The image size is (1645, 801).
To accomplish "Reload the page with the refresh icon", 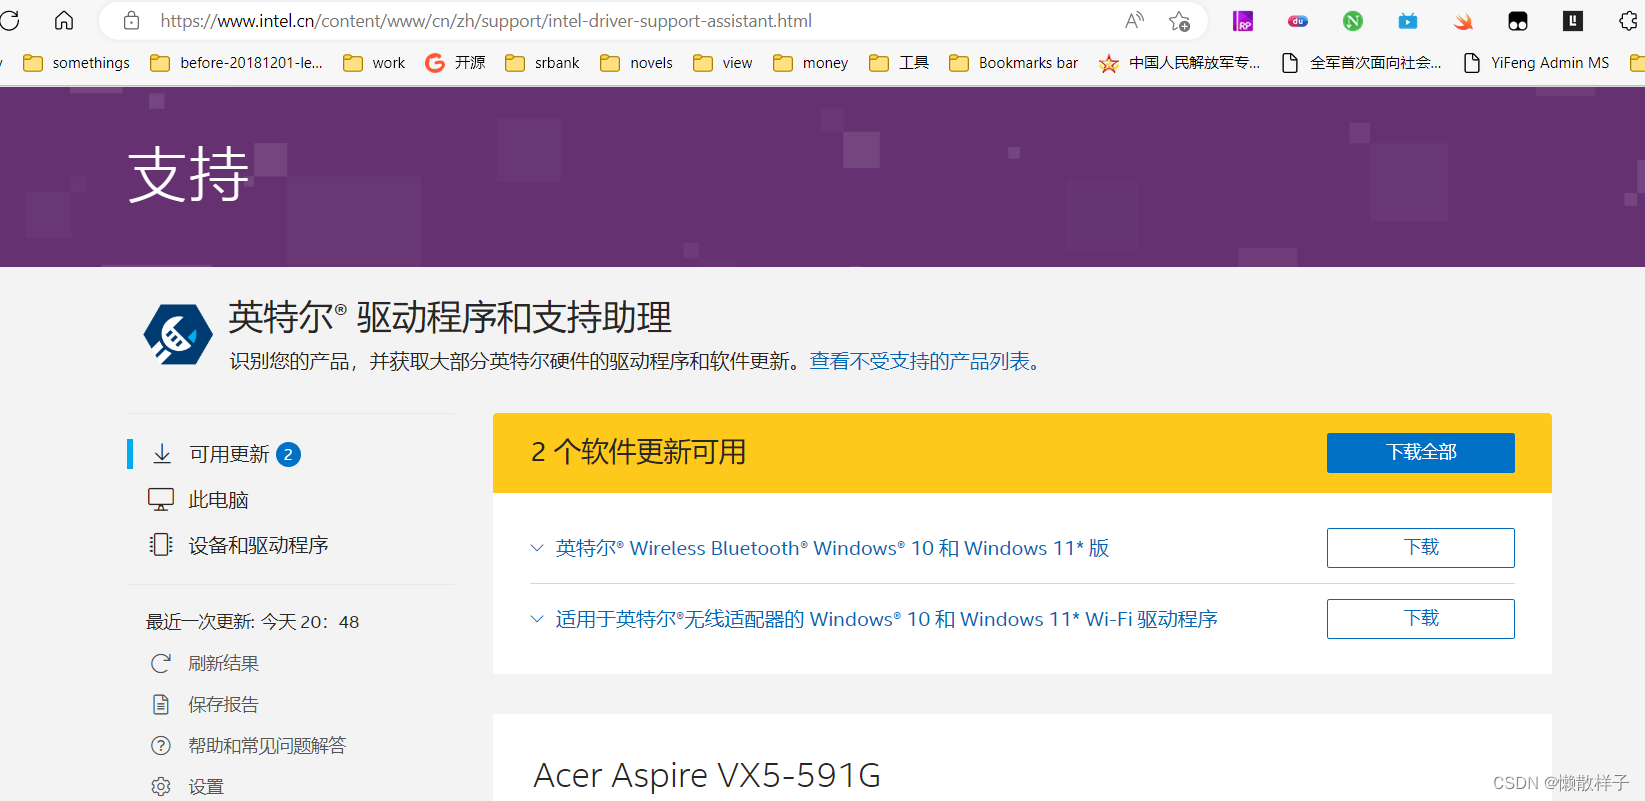I will (x=9, y=20).
